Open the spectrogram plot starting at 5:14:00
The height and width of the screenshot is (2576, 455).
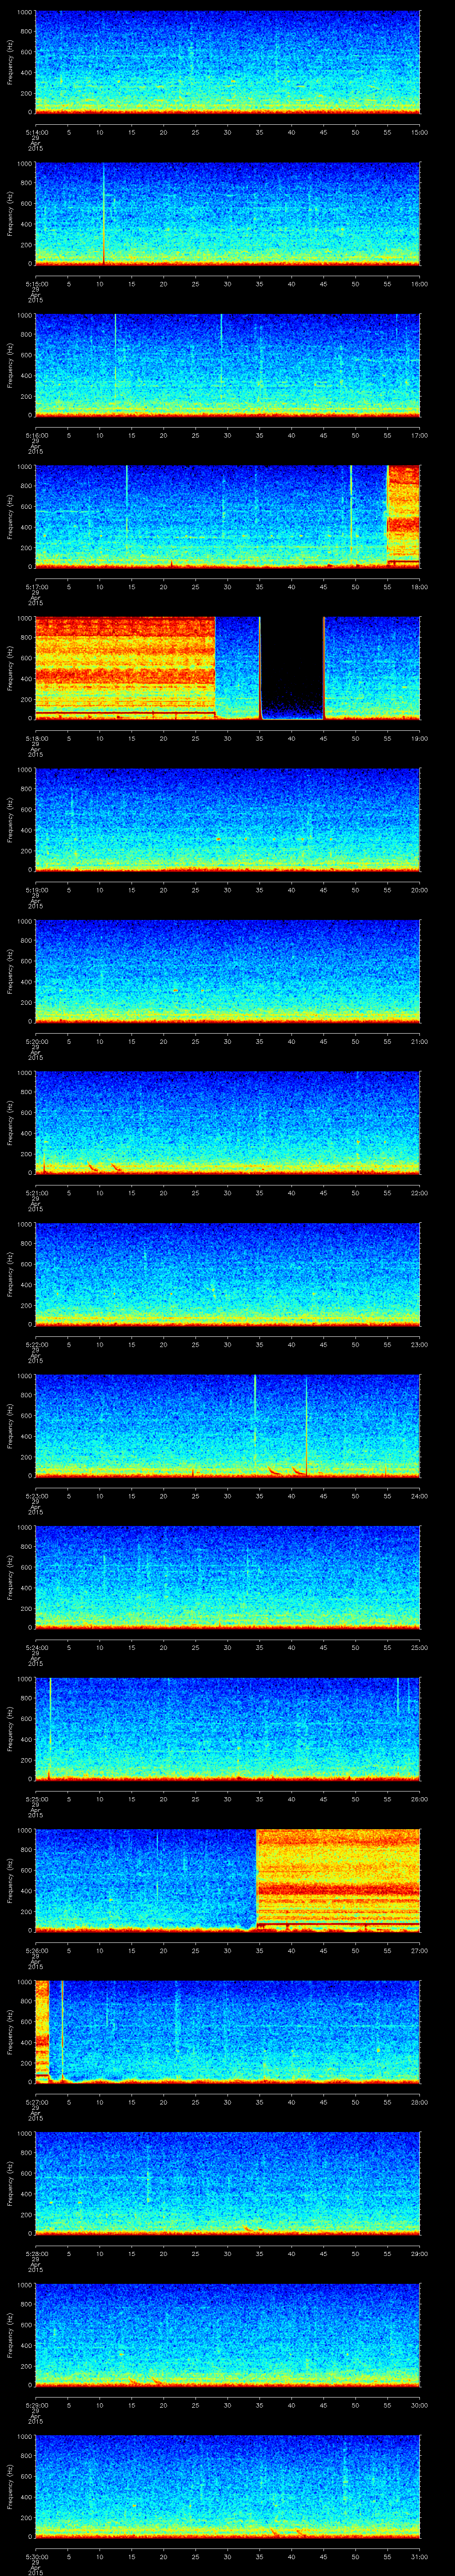227,62
